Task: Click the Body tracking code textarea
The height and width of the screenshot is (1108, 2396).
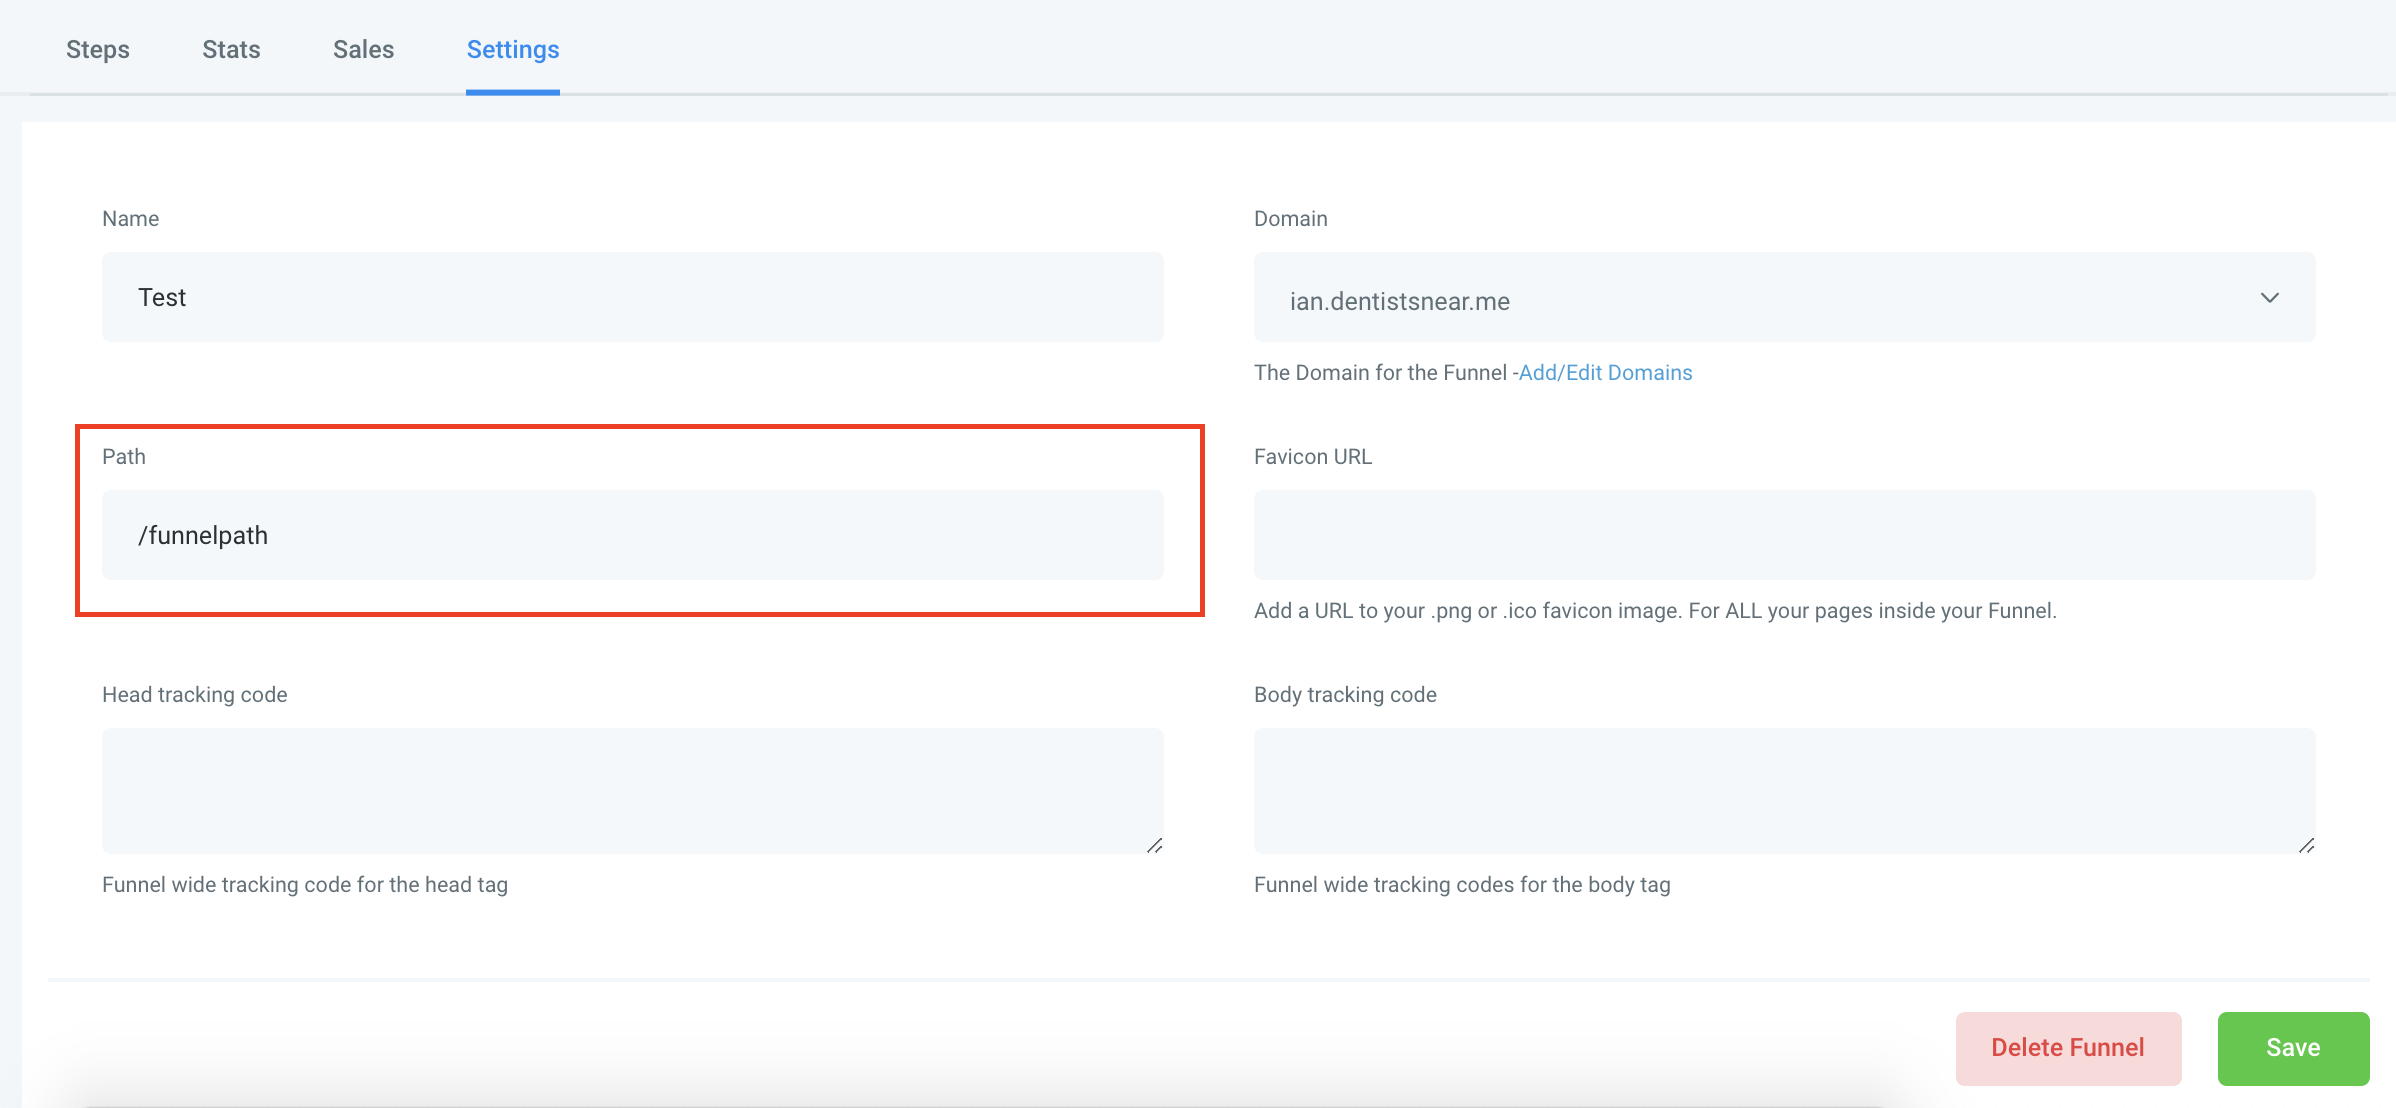Action: 1784,790
